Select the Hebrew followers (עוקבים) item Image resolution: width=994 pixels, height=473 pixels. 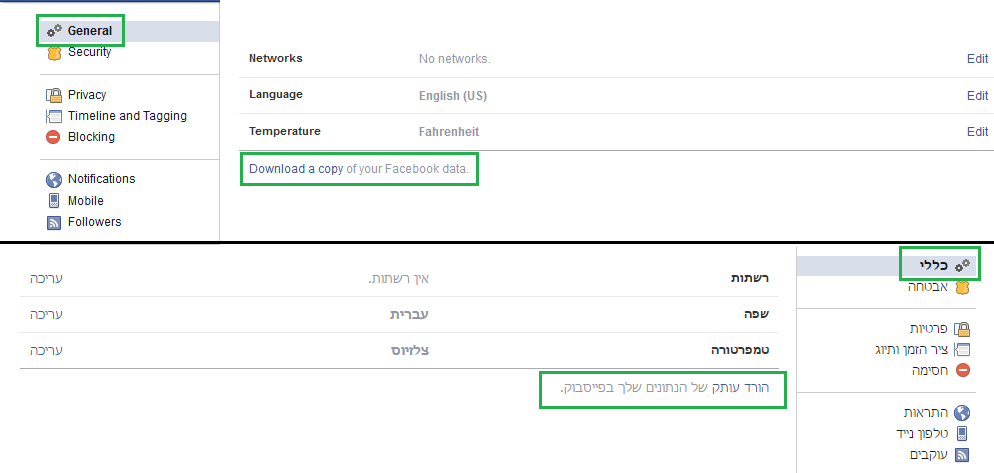(928, 455)
